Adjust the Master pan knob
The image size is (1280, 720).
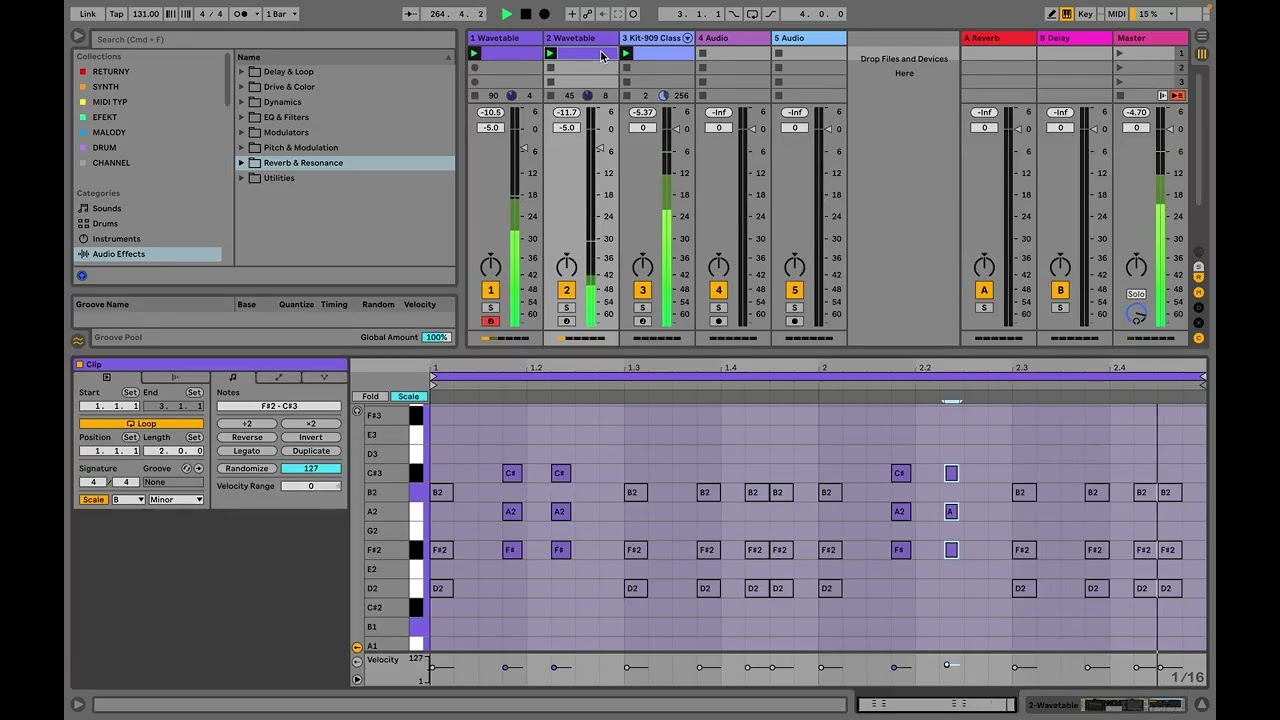[1136, 265]
